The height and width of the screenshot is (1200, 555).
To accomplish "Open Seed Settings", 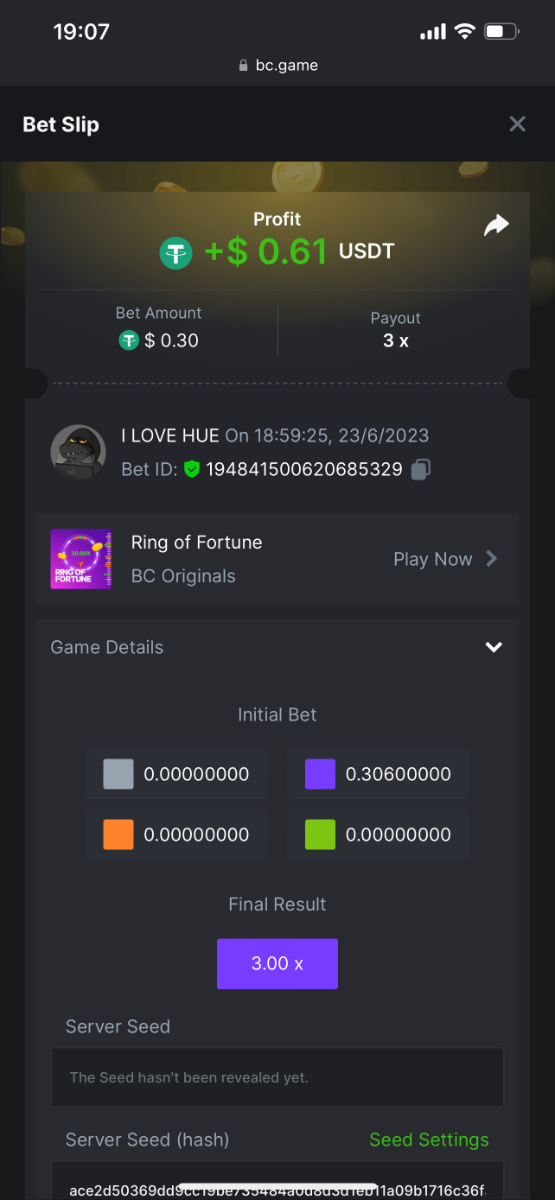I will [429, 1140].
